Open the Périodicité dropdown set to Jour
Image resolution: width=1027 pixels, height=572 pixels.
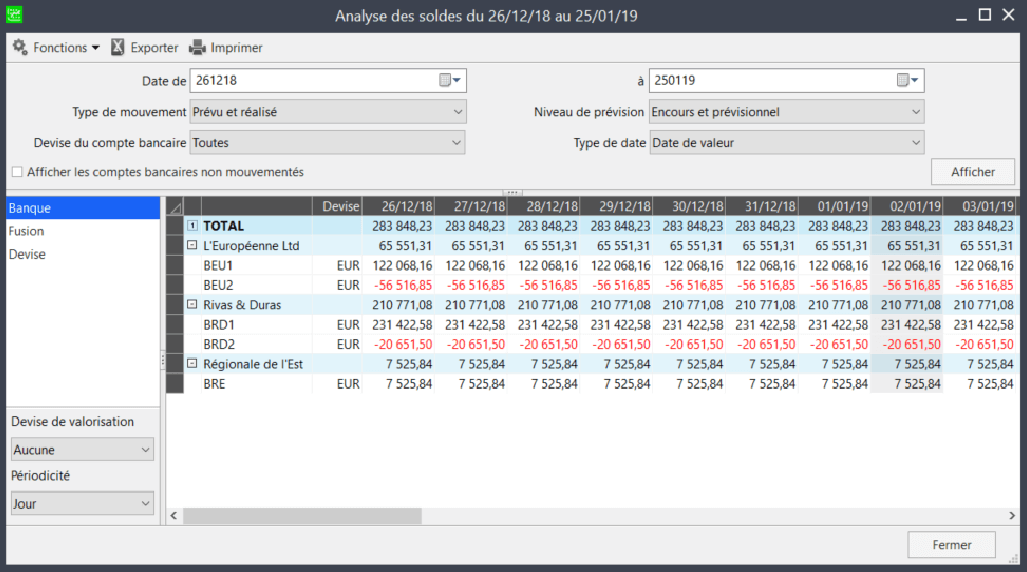[82, 504]
